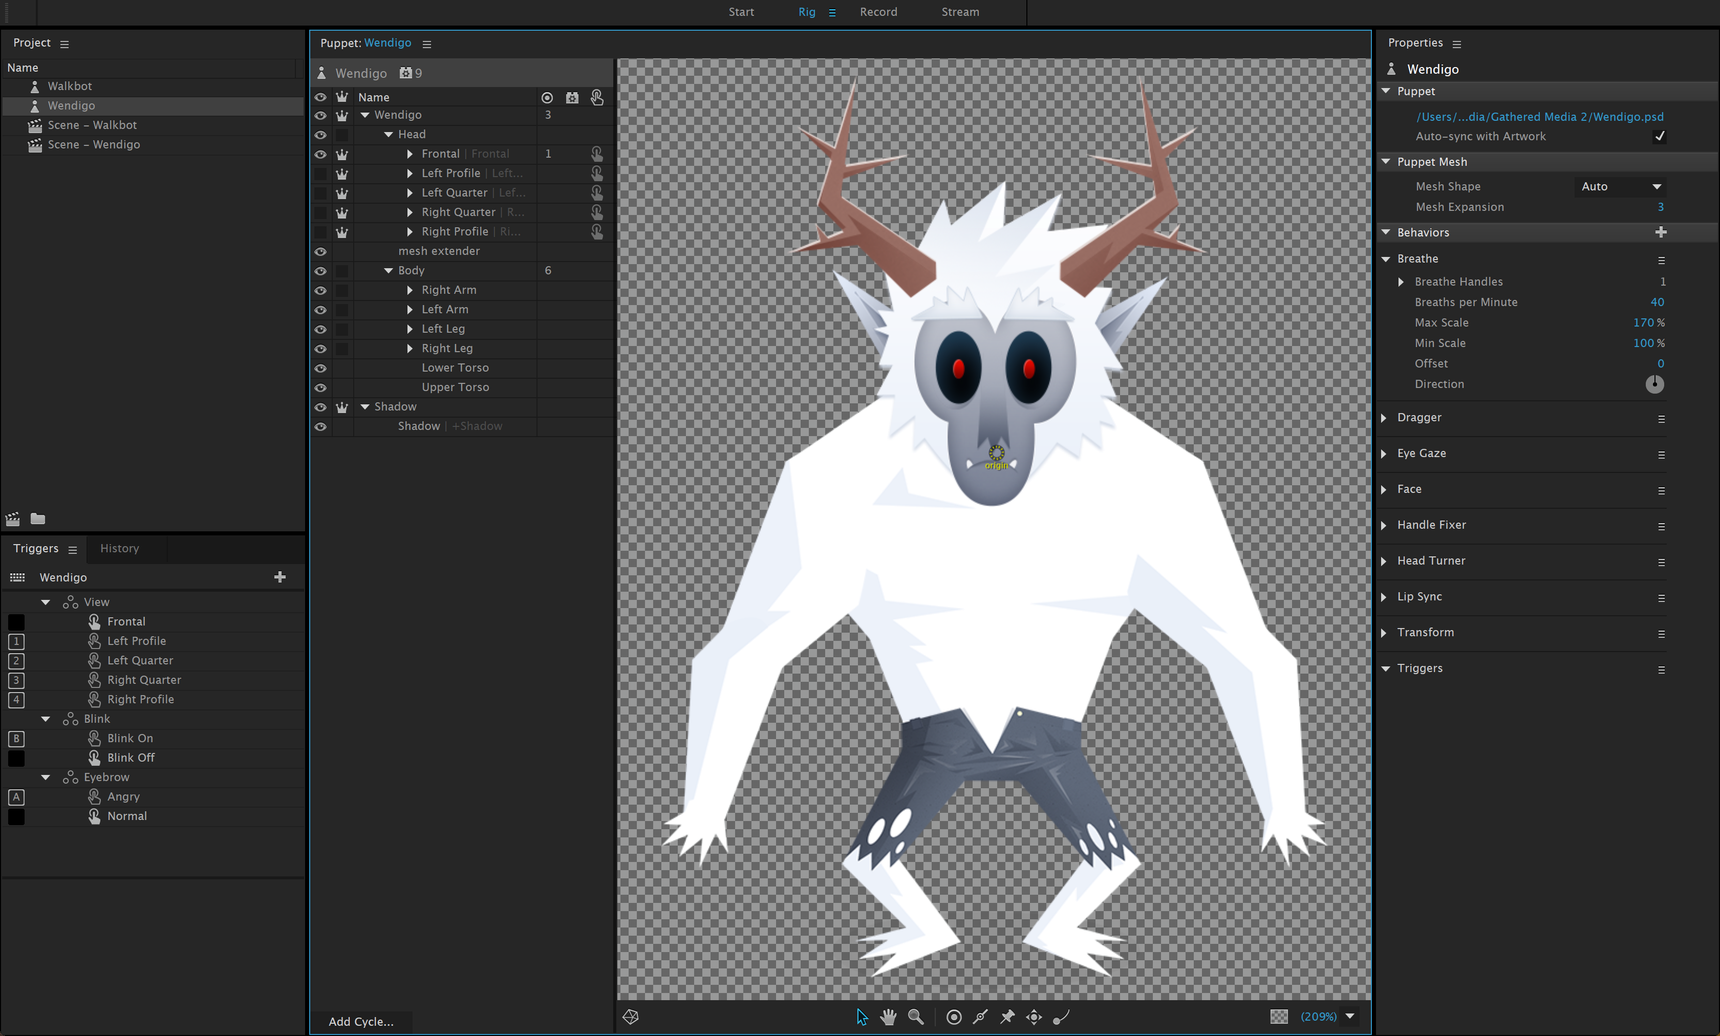
Task: Switch to Rig workspace
Action: point(807,12)
